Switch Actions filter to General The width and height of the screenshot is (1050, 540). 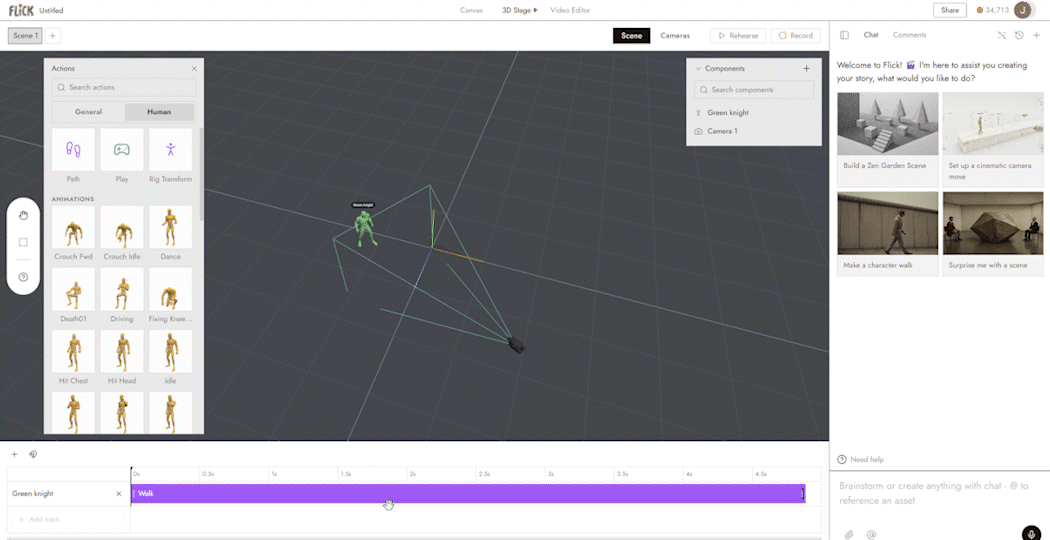(88, 112)
